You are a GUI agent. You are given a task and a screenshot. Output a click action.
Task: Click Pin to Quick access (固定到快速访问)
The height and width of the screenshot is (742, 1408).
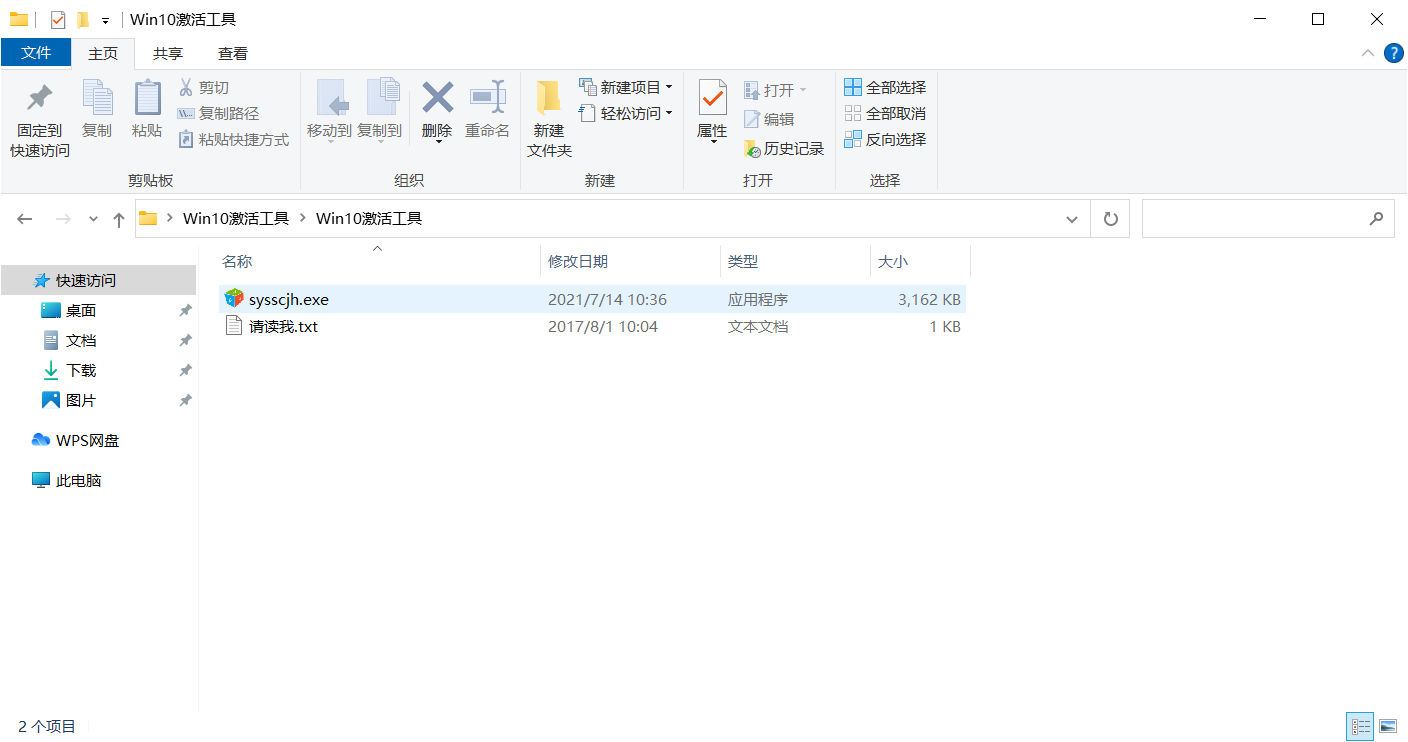click(40, 119)
